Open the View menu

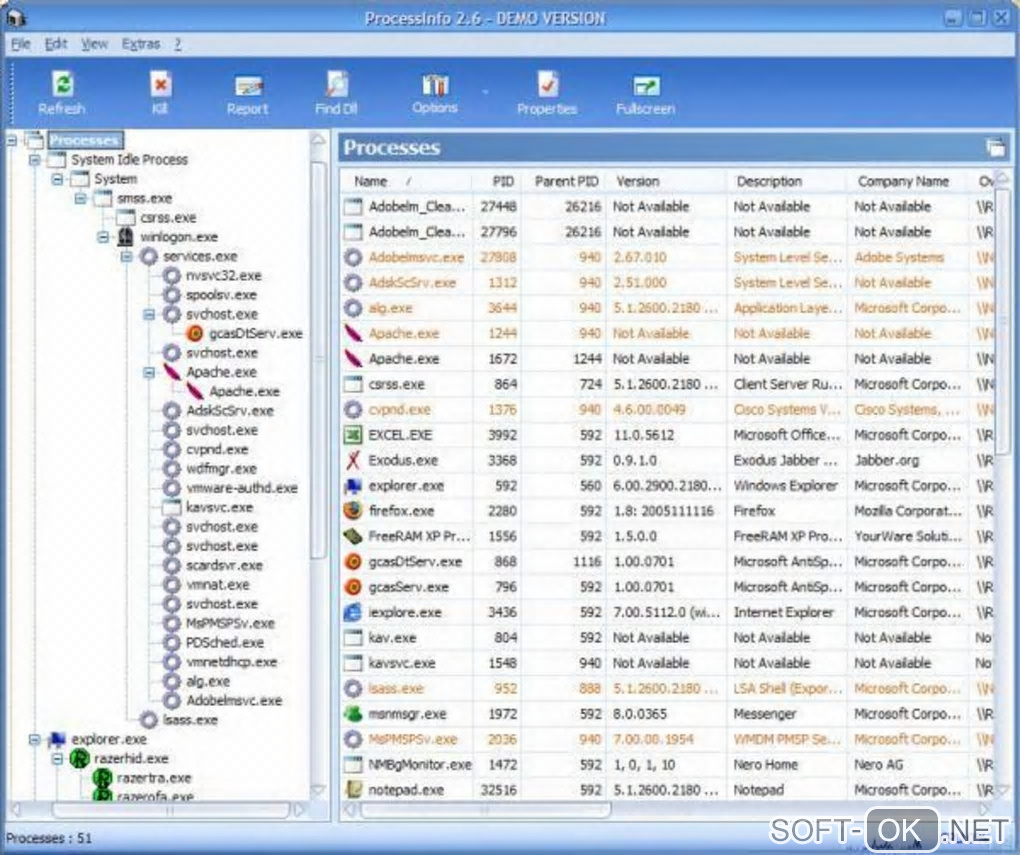(94, 44)
